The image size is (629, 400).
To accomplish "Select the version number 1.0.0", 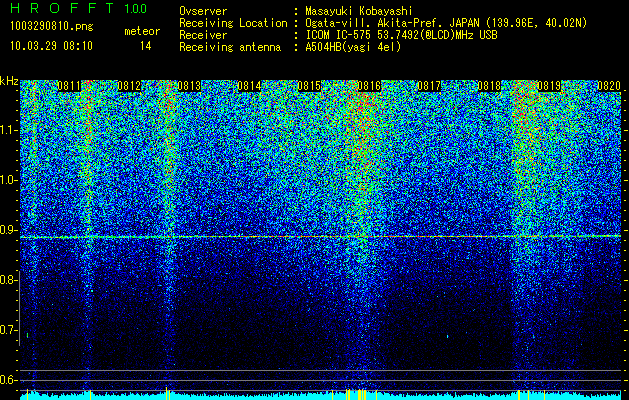I will (x=135, y=8).
